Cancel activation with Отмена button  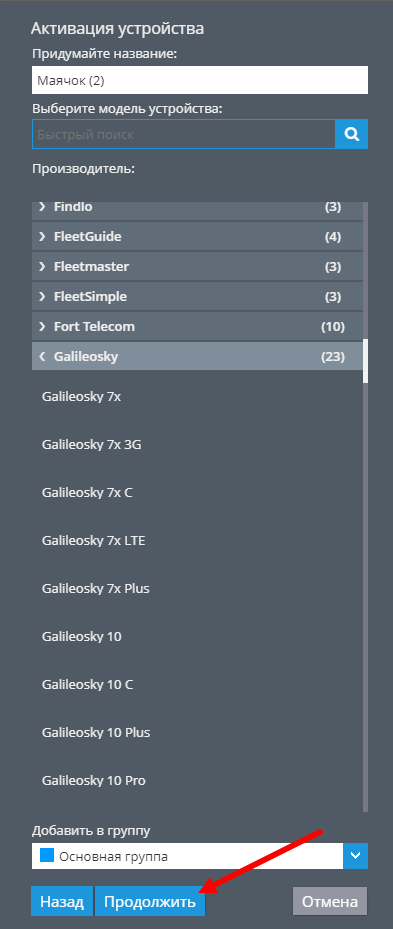(x=330, y=902)
